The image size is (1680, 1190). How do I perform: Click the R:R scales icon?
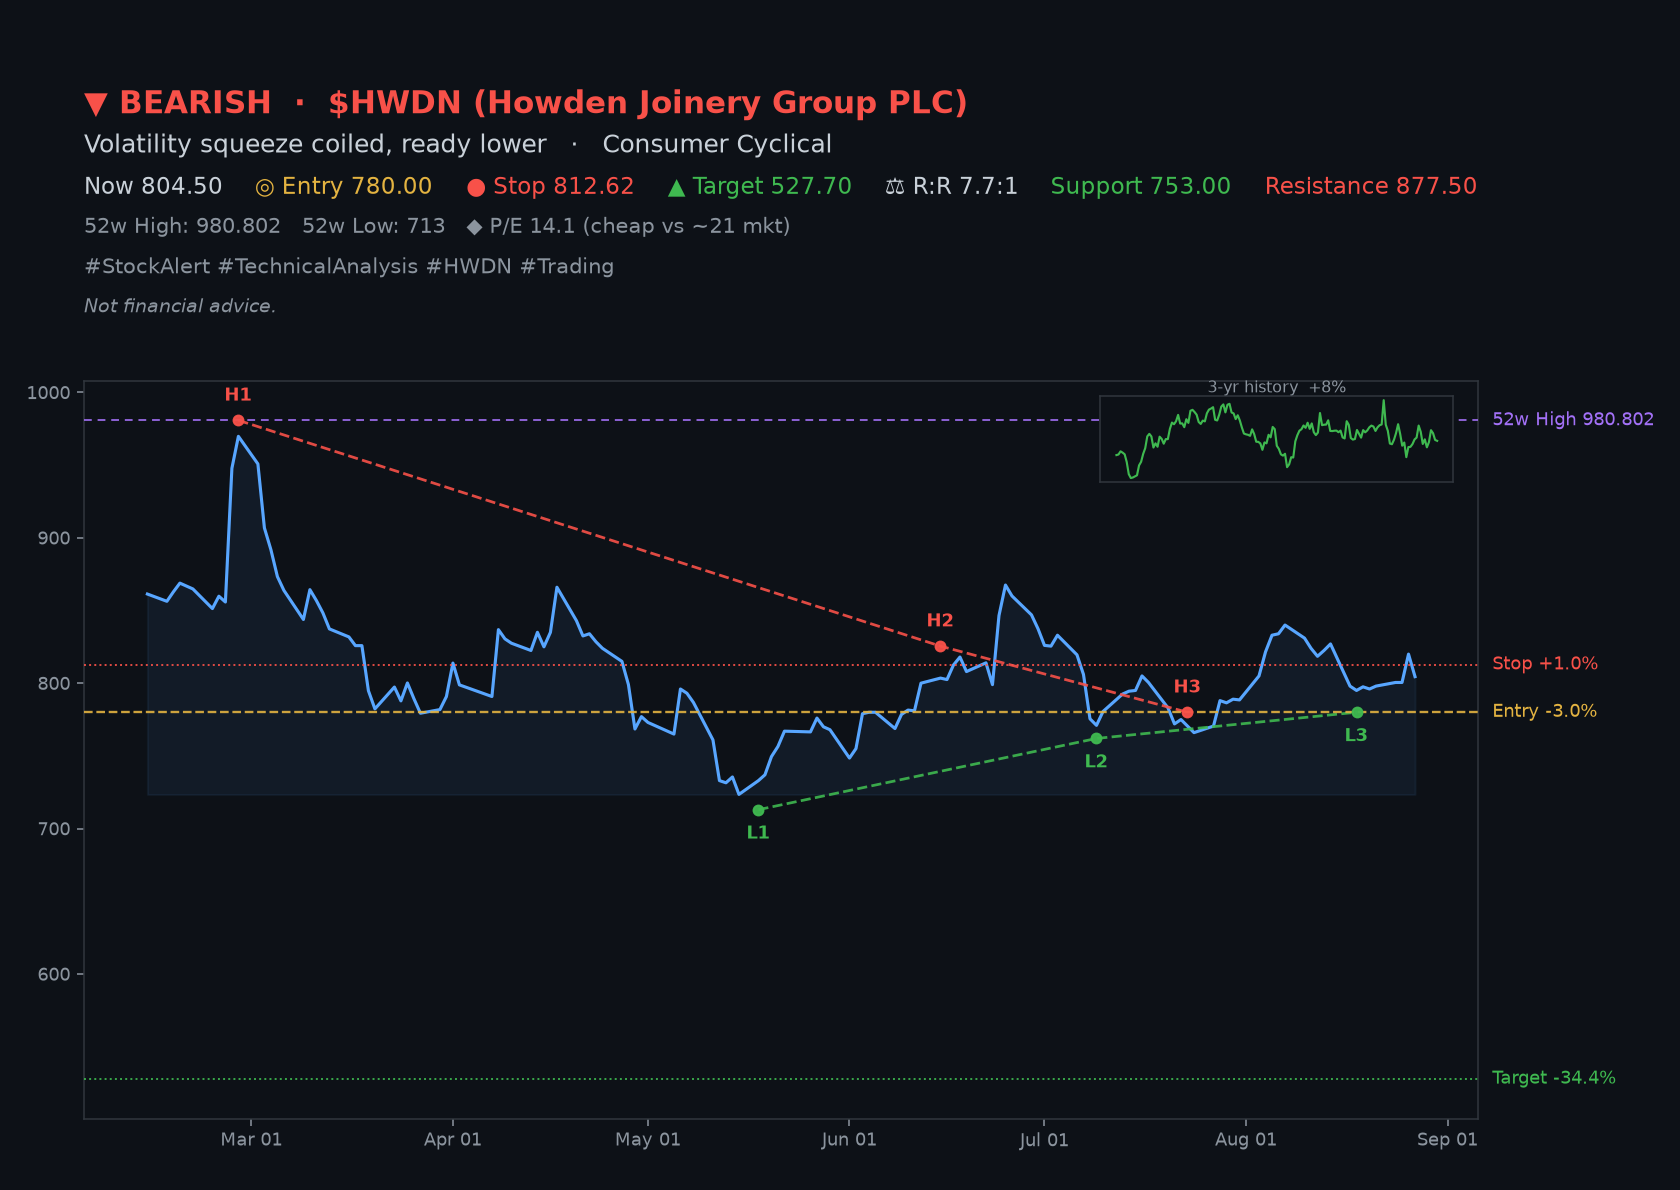click(895, 187)
